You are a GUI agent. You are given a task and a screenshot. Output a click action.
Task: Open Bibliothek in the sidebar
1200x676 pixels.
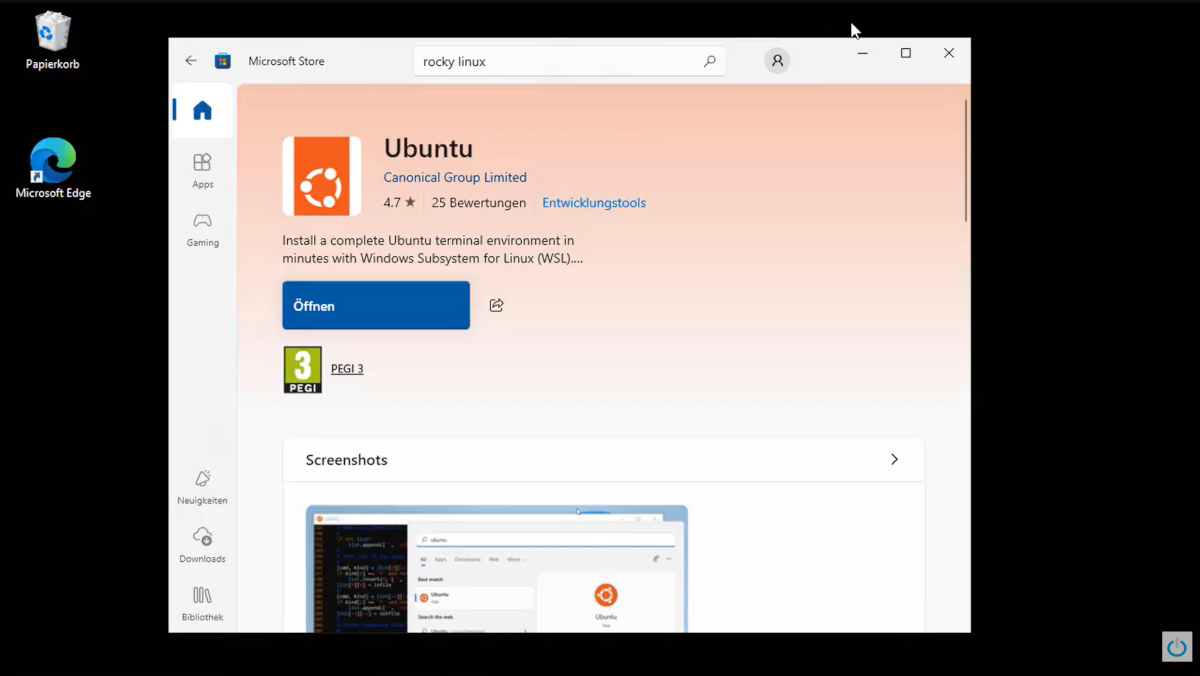pyautogui.click(x=202, y=604)
